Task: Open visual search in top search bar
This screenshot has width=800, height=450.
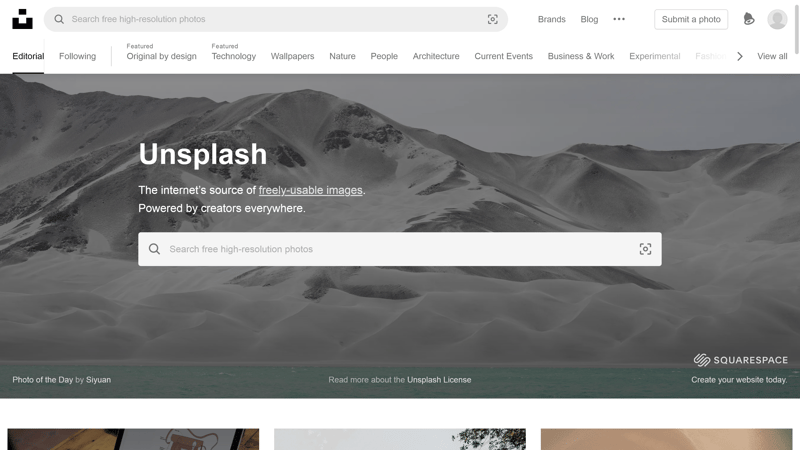Action: click(492, 19)
